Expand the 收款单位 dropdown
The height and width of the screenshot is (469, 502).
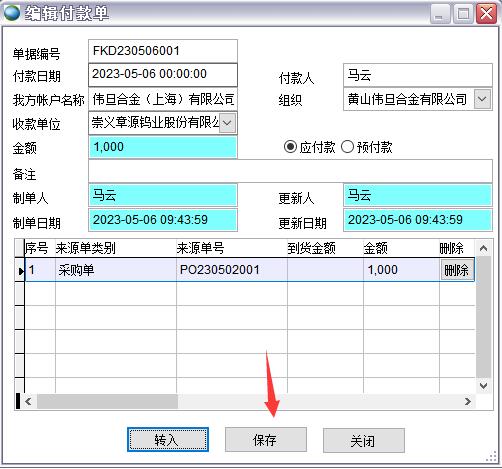click(227, 123)
